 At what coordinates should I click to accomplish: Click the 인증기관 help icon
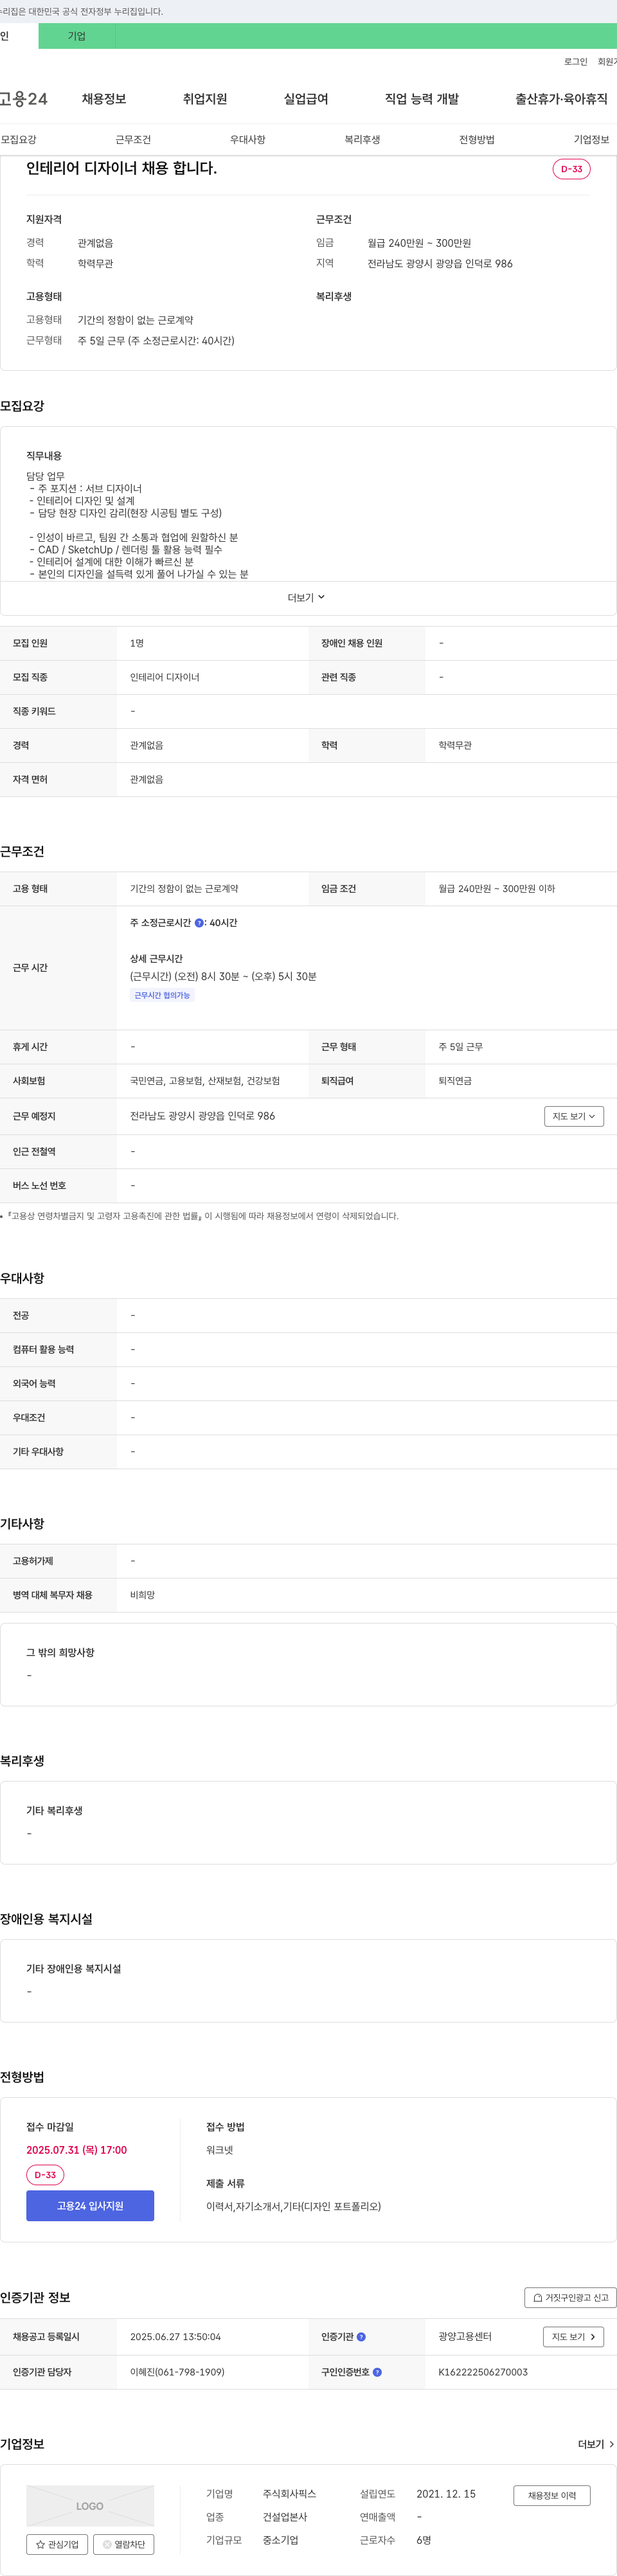[361, 2337]
